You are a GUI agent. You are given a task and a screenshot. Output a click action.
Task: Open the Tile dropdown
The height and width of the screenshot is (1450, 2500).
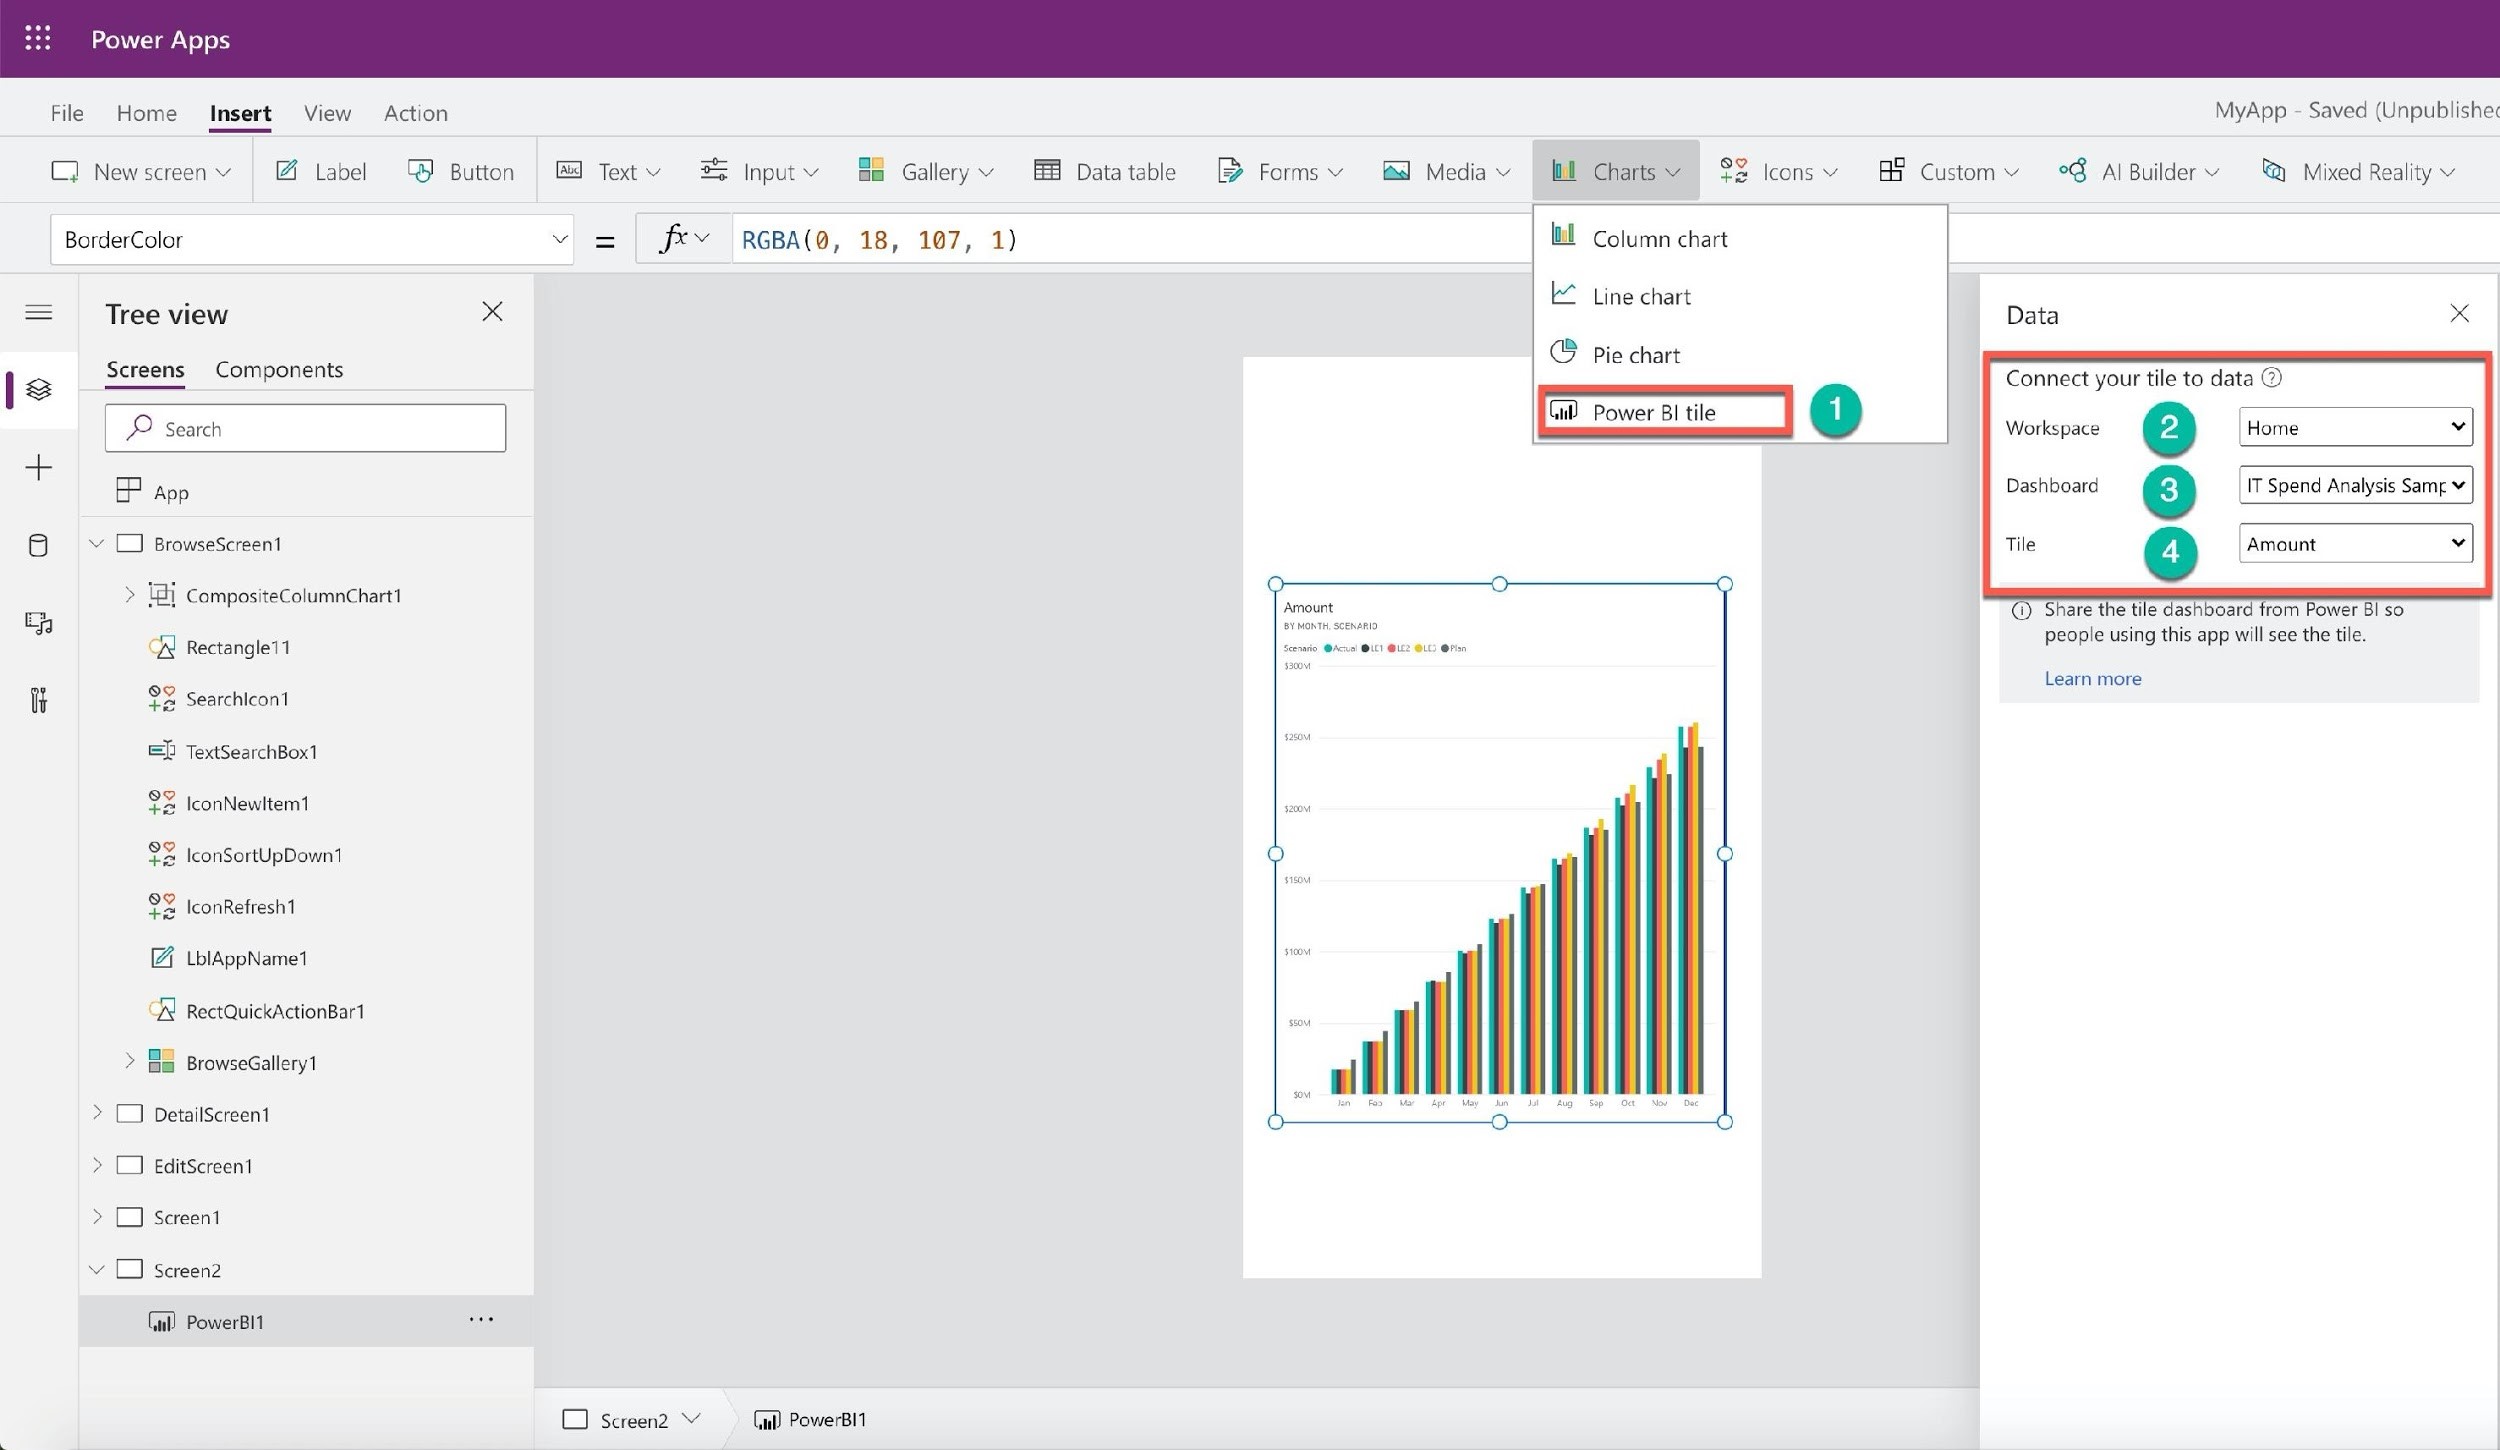coord(2355,543)
